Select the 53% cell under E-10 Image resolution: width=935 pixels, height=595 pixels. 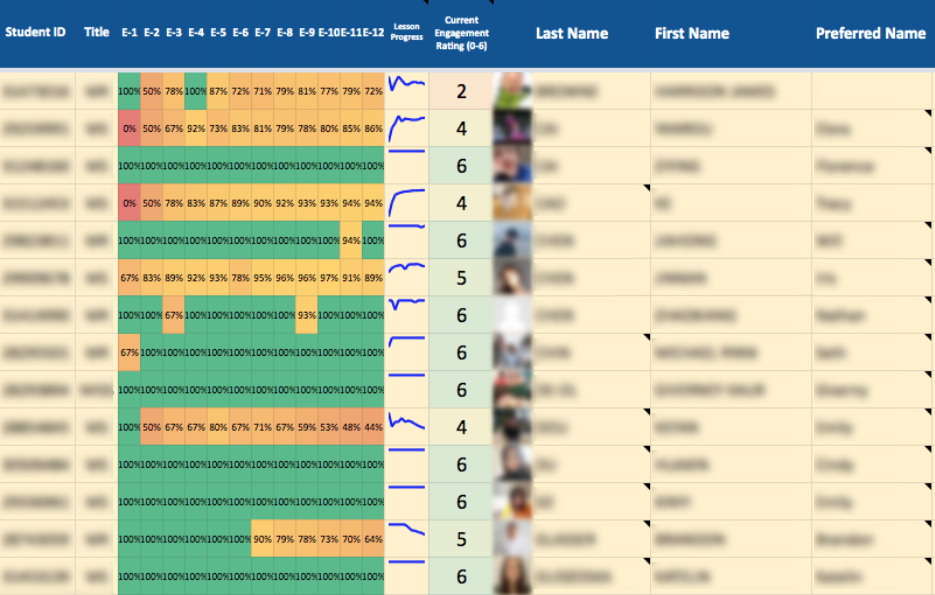329,427
